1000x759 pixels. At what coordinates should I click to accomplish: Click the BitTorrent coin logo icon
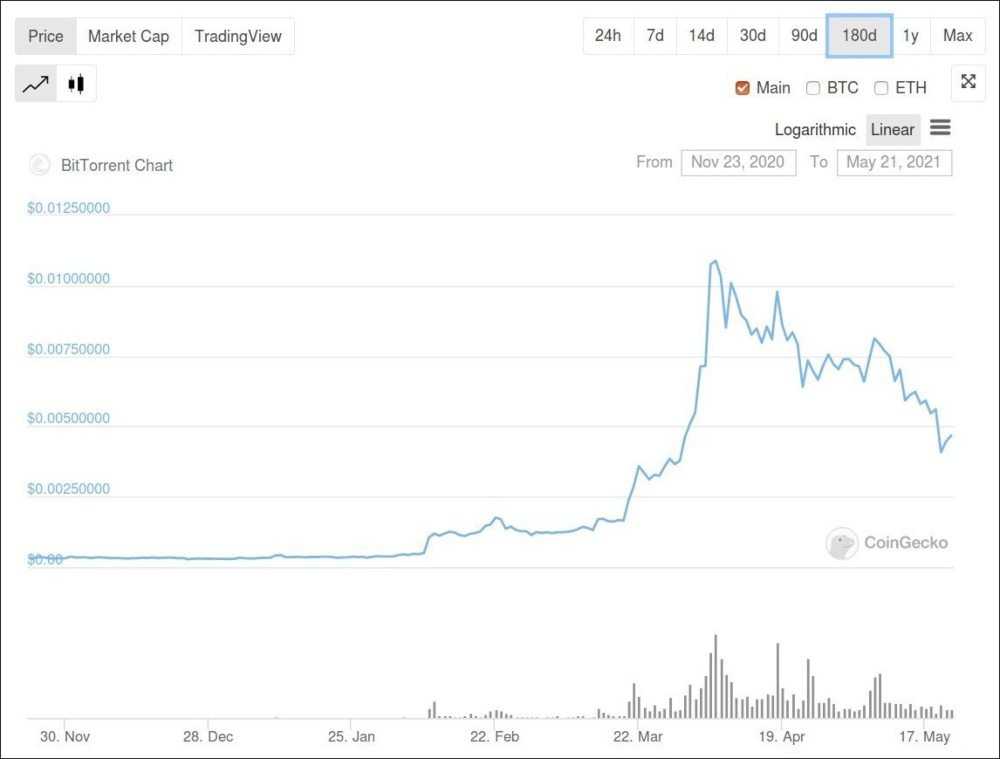[40, 165]
